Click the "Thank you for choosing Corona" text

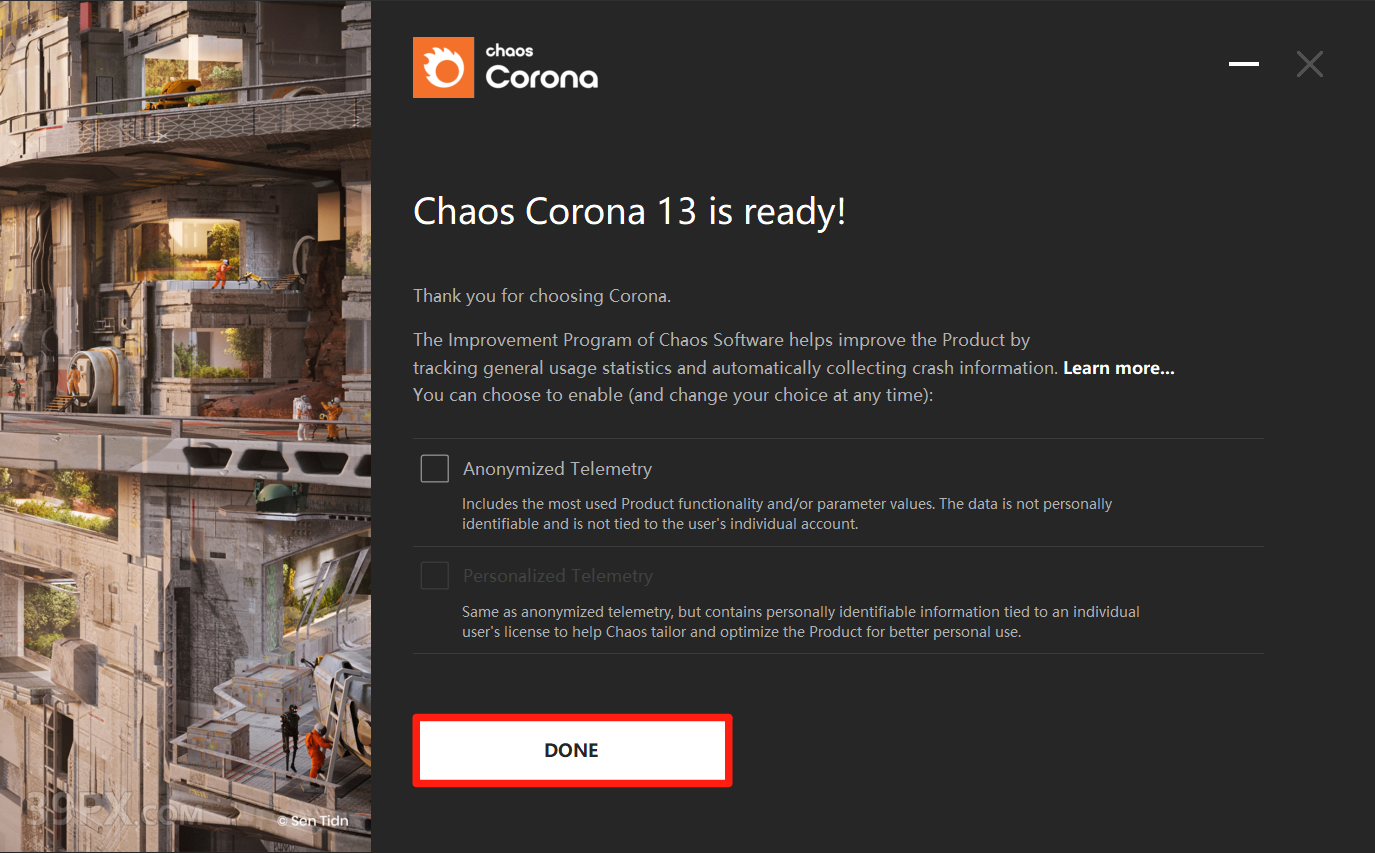click(x=542, y=296)
